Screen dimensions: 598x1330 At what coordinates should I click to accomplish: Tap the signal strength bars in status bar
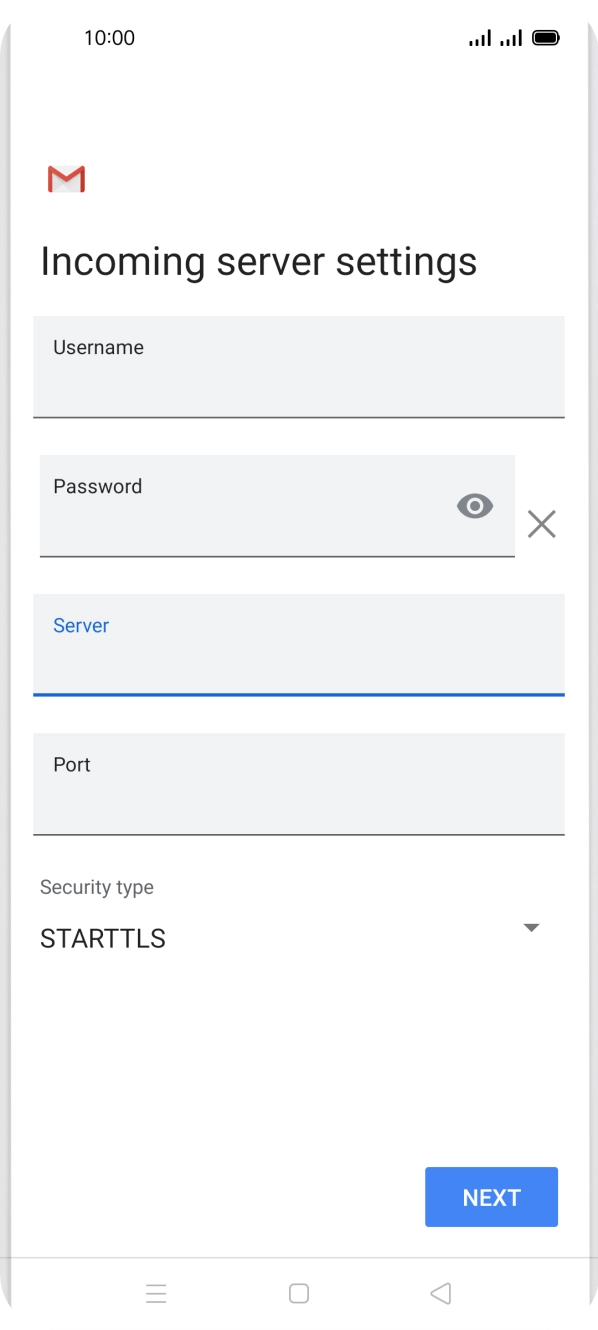[x=479, y=37]
